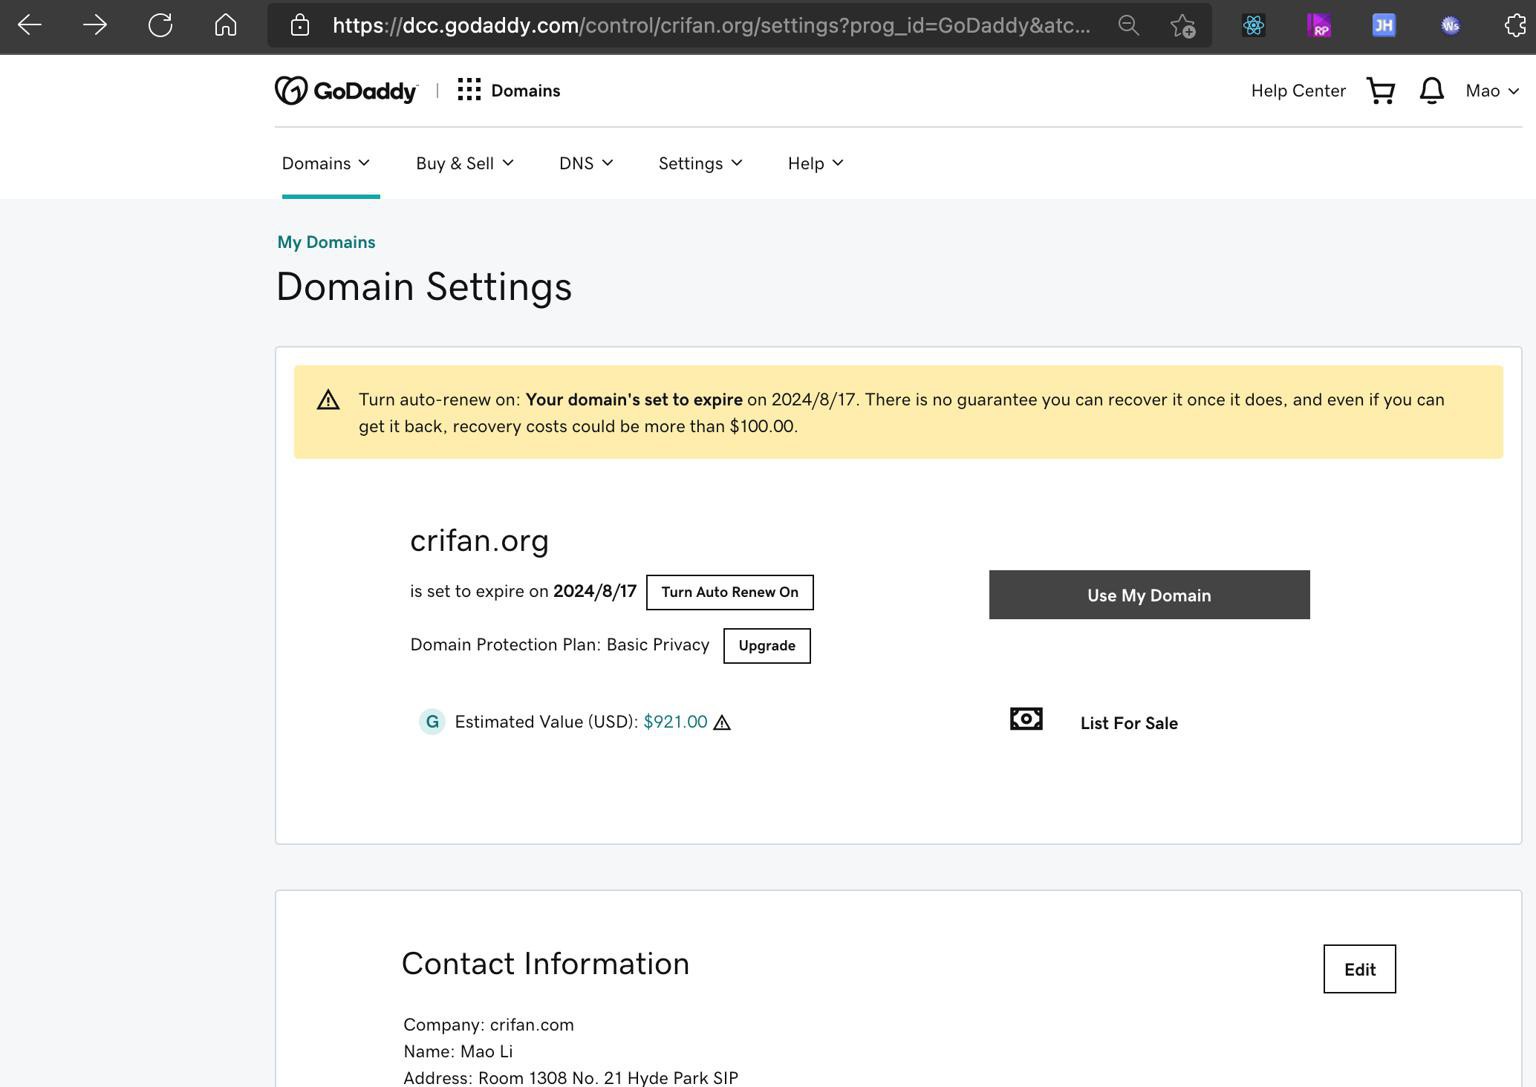
Task: Open the shopping cart icon
Action: click(1381, 91)
